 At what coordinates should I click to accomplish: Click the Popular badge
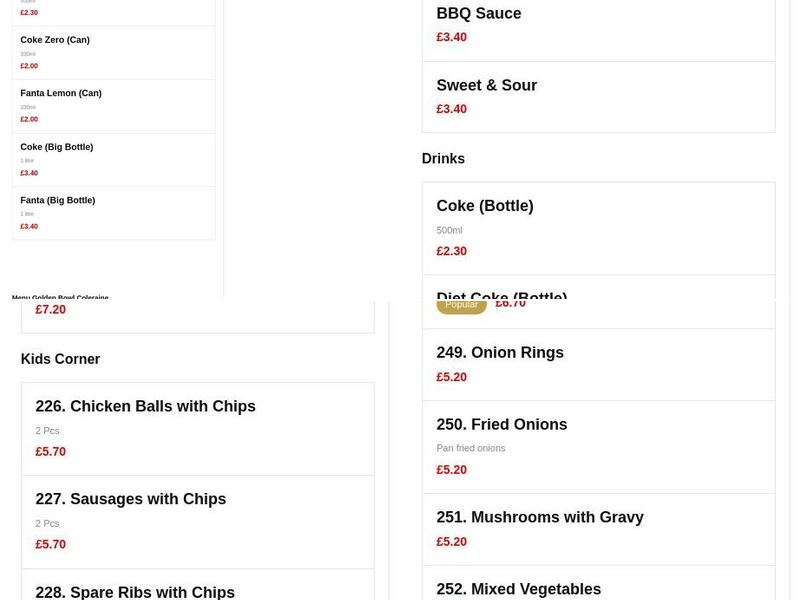point(461,305)
